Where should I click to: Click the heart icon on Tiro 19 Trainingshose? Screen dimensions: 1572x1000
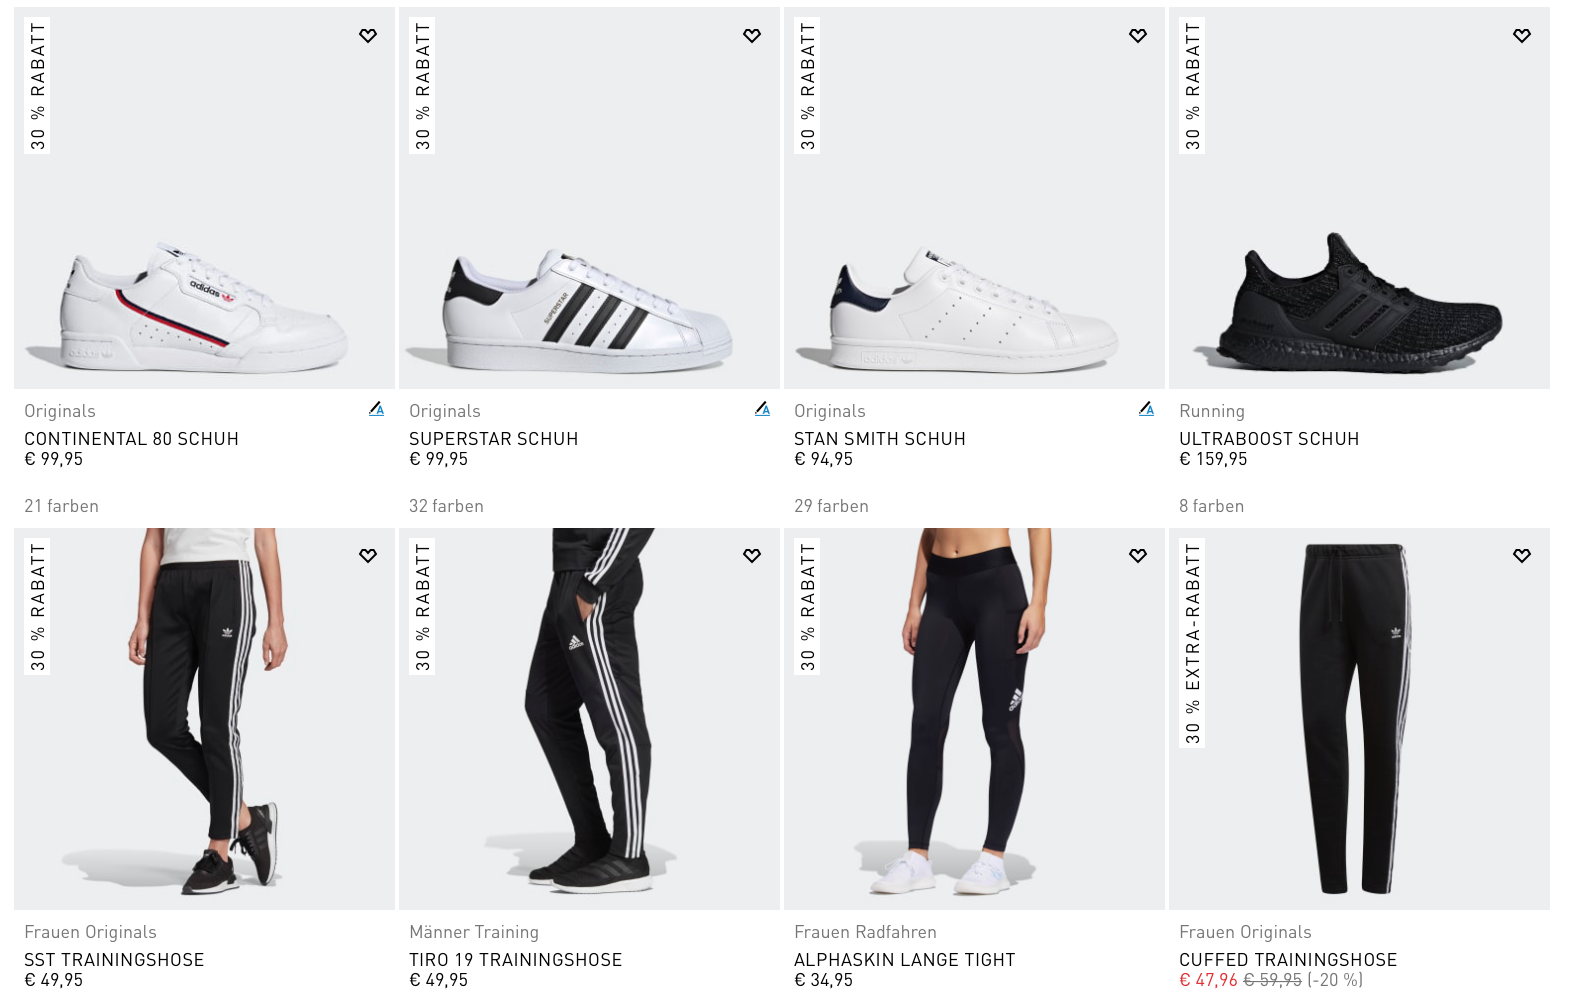(x=752, y=555)
